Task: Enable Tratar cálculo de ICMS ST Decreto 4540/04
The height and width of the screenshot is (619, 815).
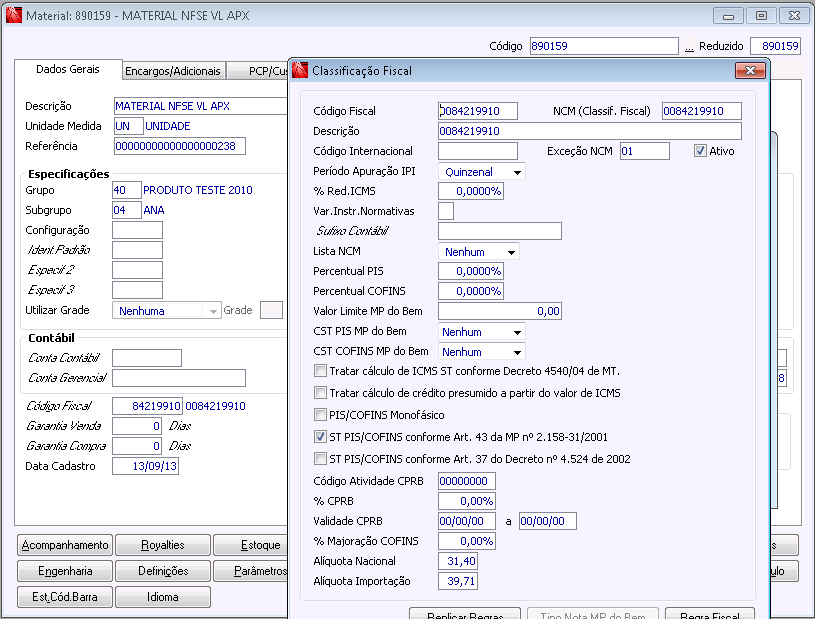Action: click(321, 371)
